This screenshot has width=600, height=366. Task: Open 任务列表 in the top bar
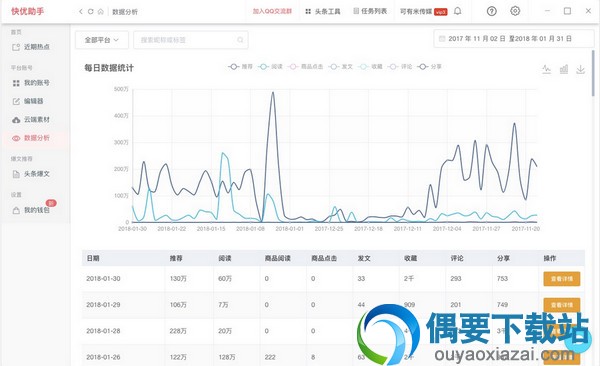pyautogui.click(x=374, y=11)
